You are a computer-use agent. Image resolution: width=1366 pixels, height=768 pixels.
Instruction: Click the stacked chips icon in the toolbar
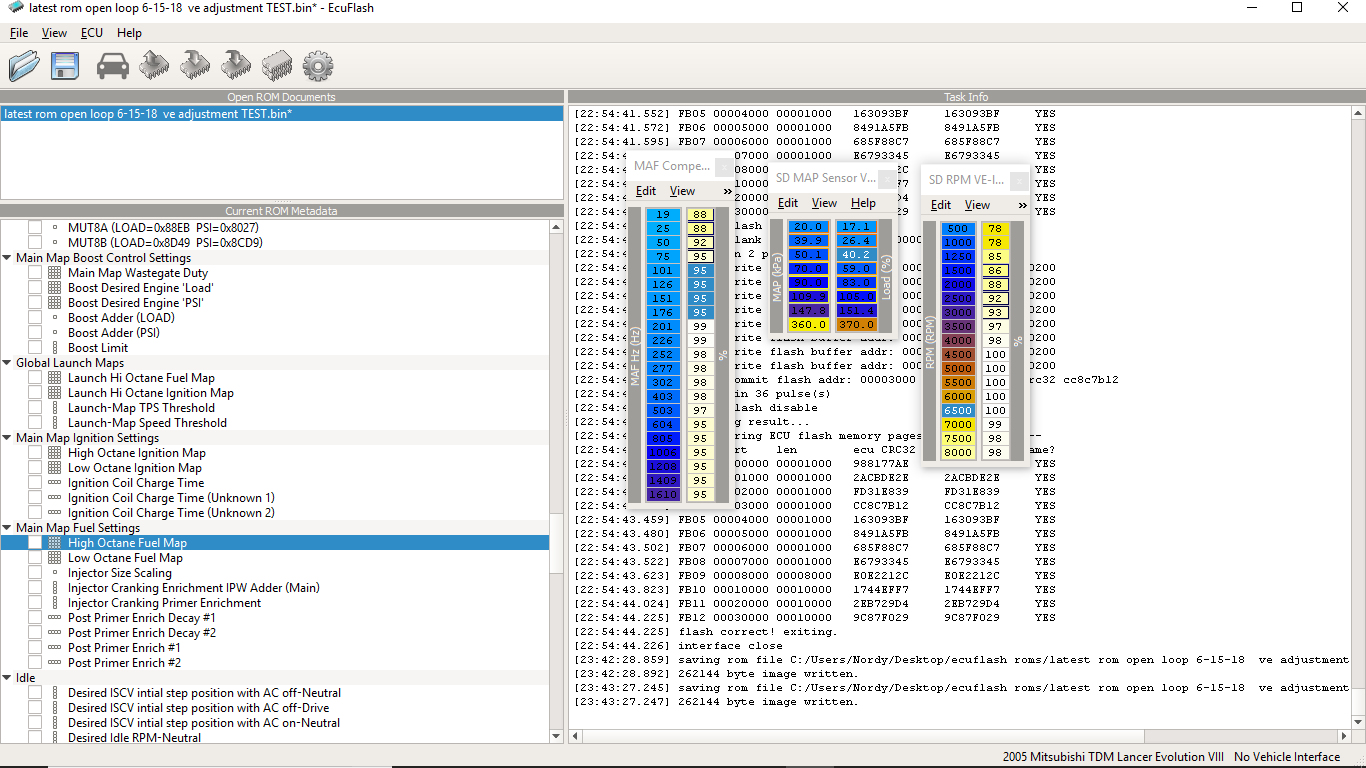click(x=276, y=67)
